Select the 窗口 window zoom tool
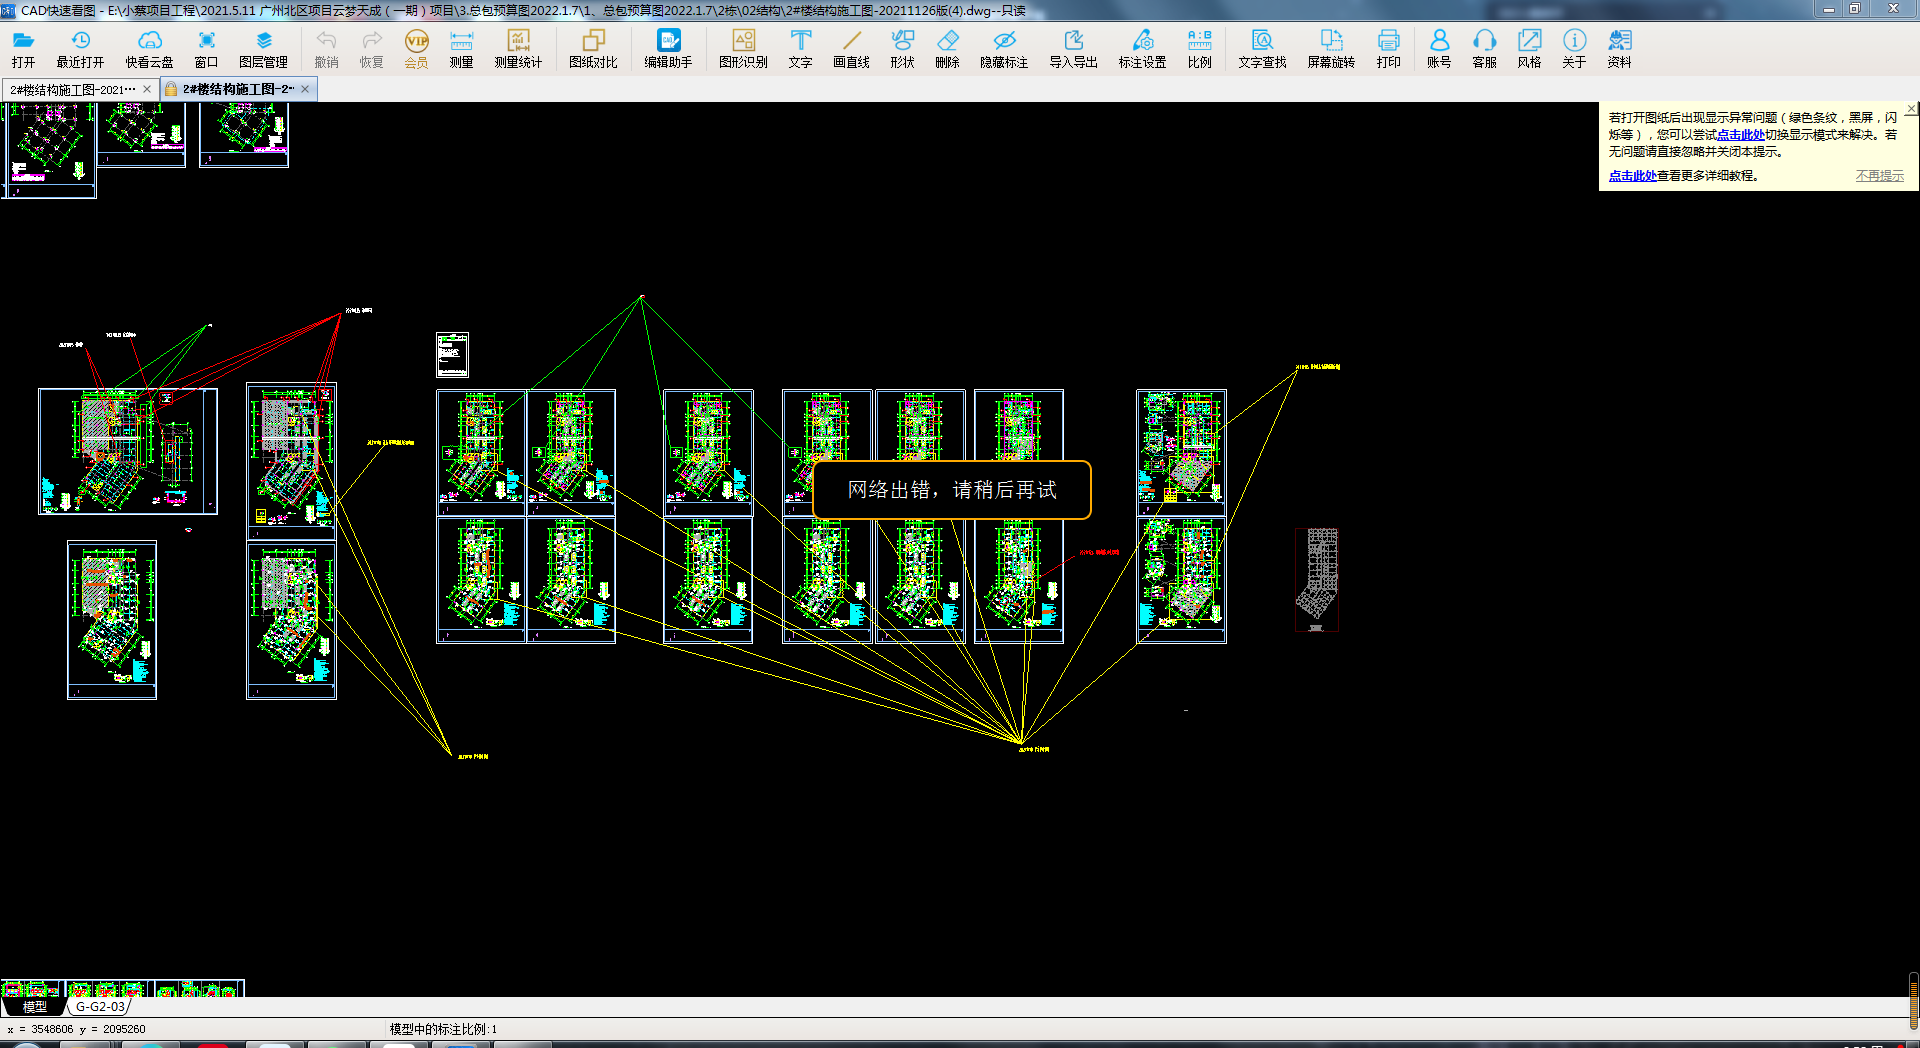Viewport: 1920px width, 1048px height. (x=206, y=48)
